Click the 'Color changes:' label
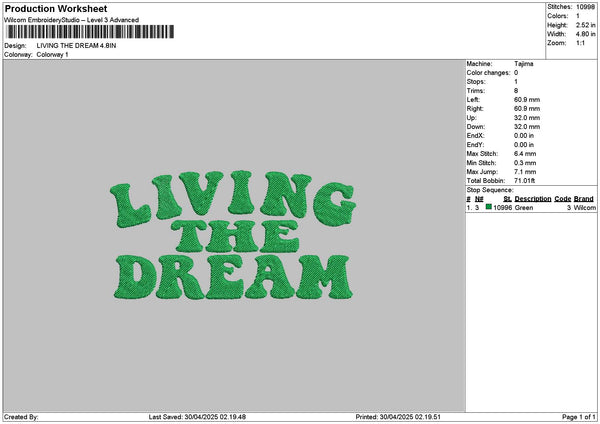The image size is (600, 424). click(488, 73)
